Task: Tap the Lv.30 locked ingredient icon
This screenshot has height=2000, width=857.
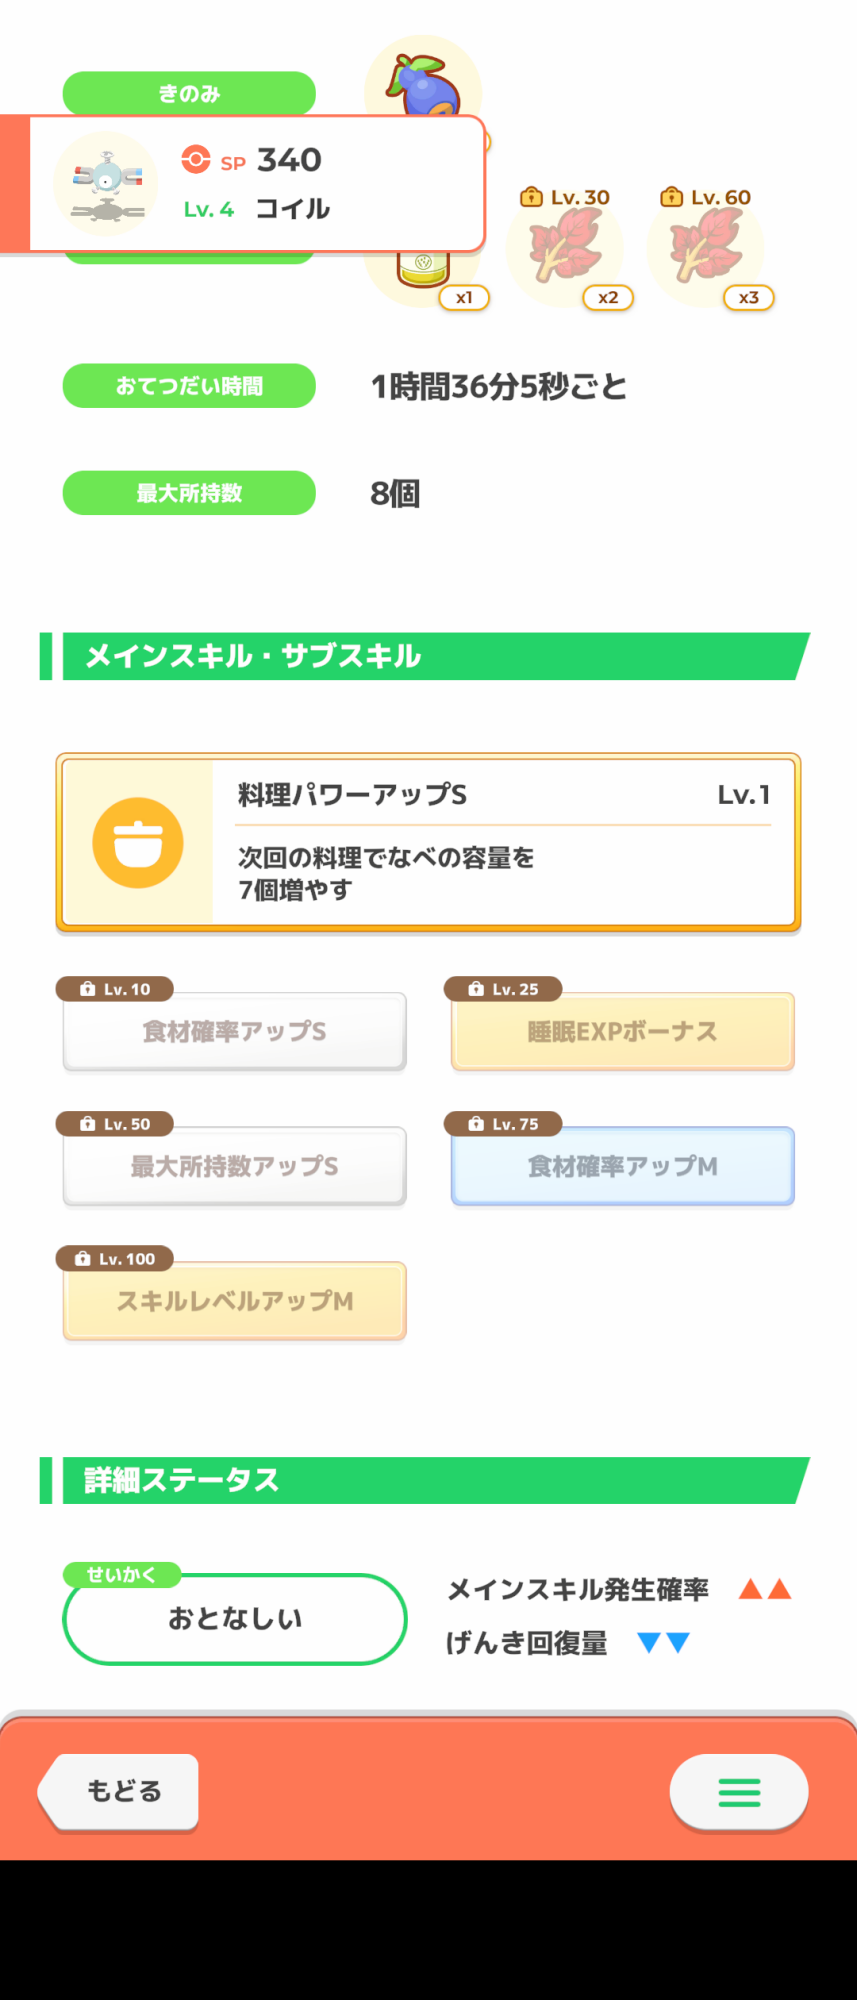Action: pyautogui.click(x=565, y=247)
